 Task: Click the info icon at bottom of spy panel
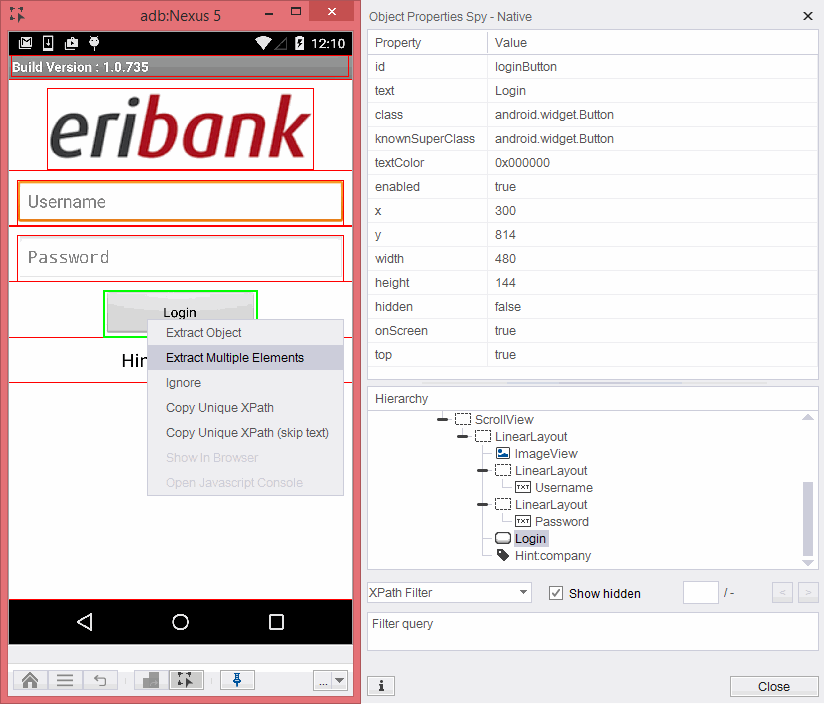[382, 686]
